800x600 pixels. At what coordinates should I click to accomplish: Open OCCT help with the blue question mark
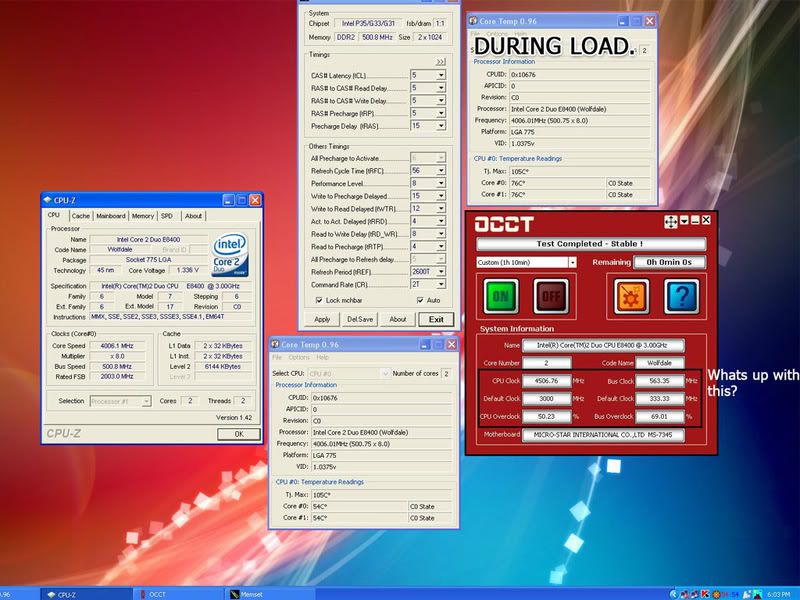pos(682,296)
